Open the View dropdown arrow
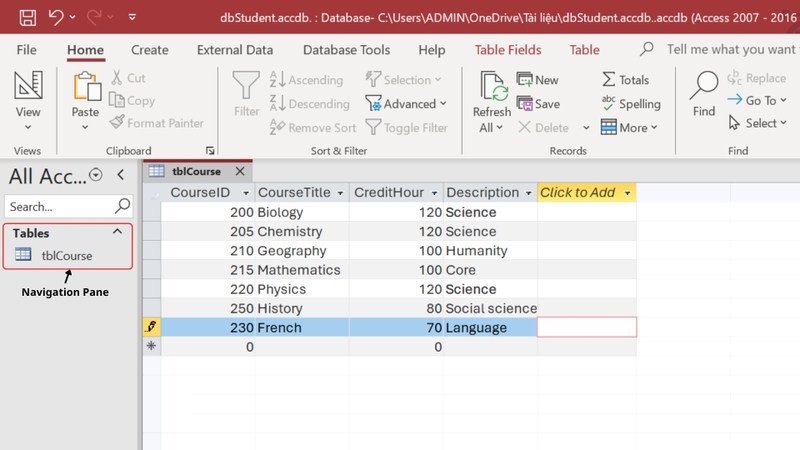This screenshot has height=450, width=800. point(28,127)
